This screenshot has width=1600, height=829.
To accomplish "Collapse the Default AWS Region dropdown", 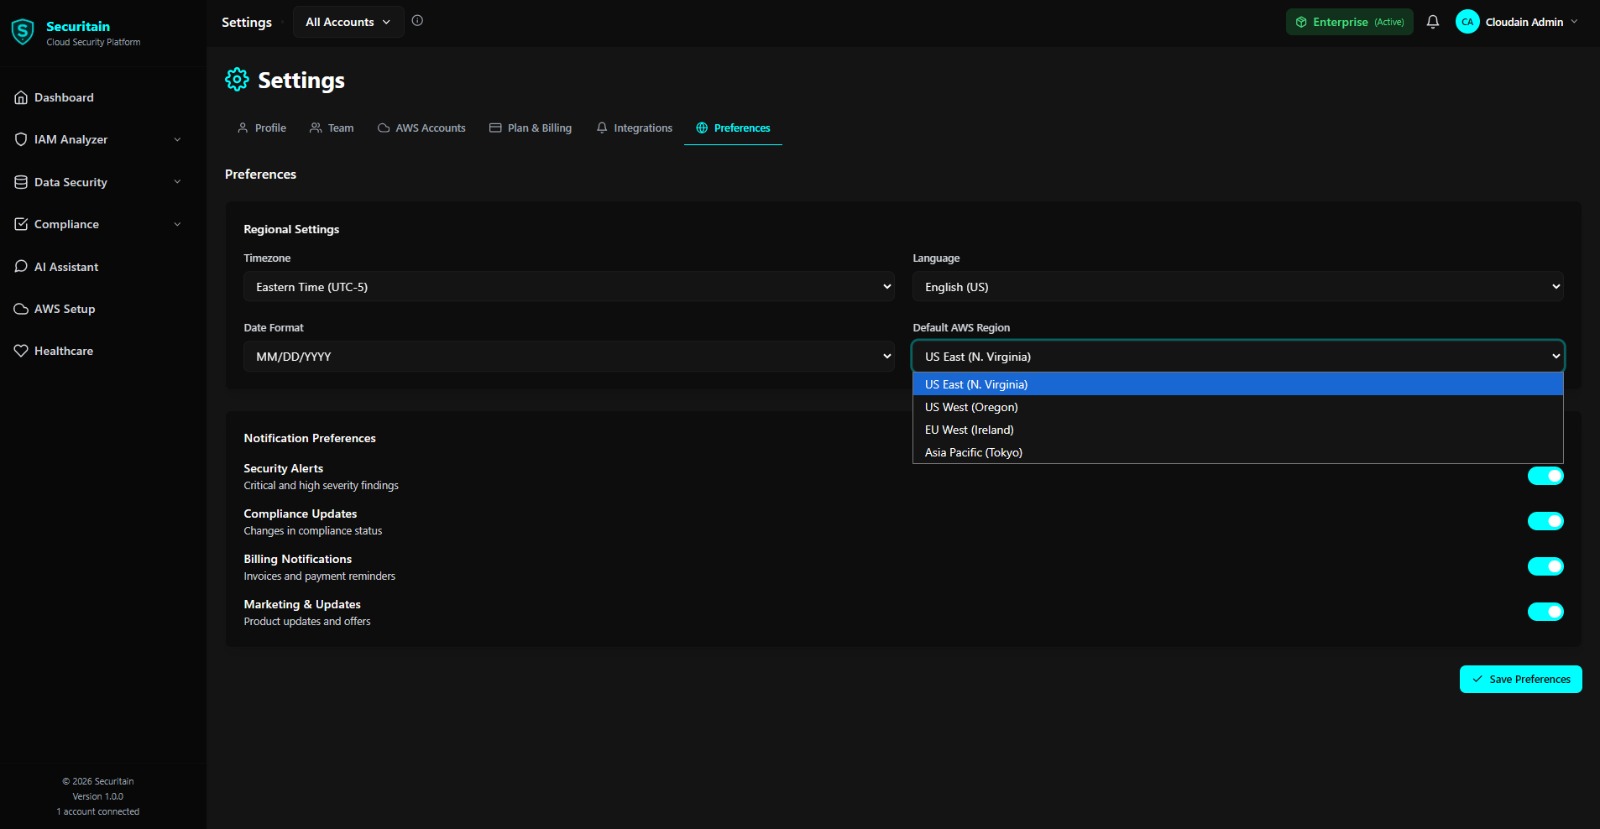I will pyautogui.click(x=1238, y=357).
